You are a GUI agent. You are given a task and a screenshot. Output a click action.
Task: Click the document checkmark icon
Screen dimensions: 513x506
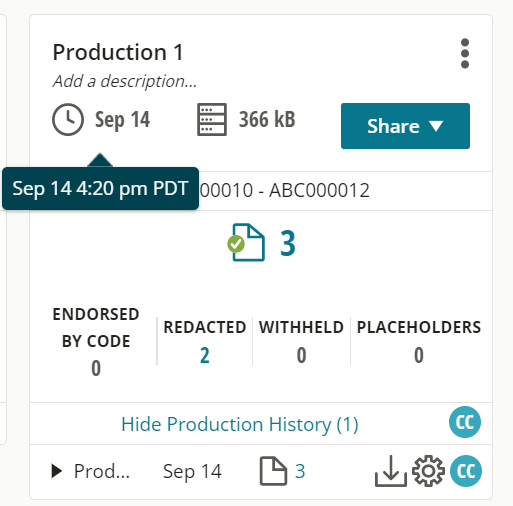246,243
